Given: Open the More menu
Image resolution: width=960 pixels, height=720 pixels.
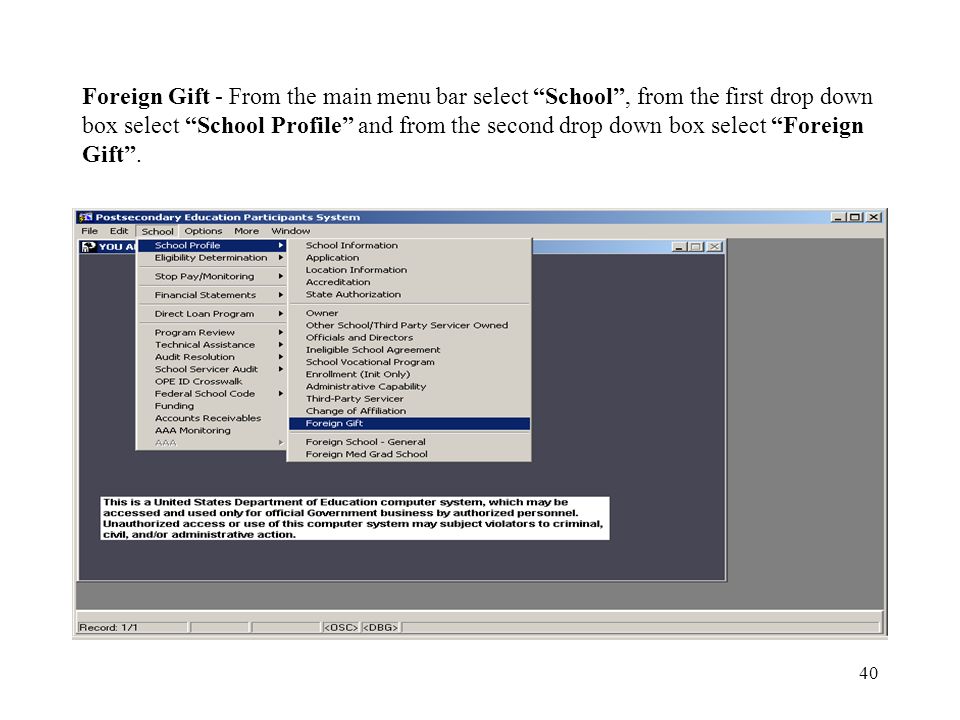Looking at the screenshot, I should (x=246, y=231).
